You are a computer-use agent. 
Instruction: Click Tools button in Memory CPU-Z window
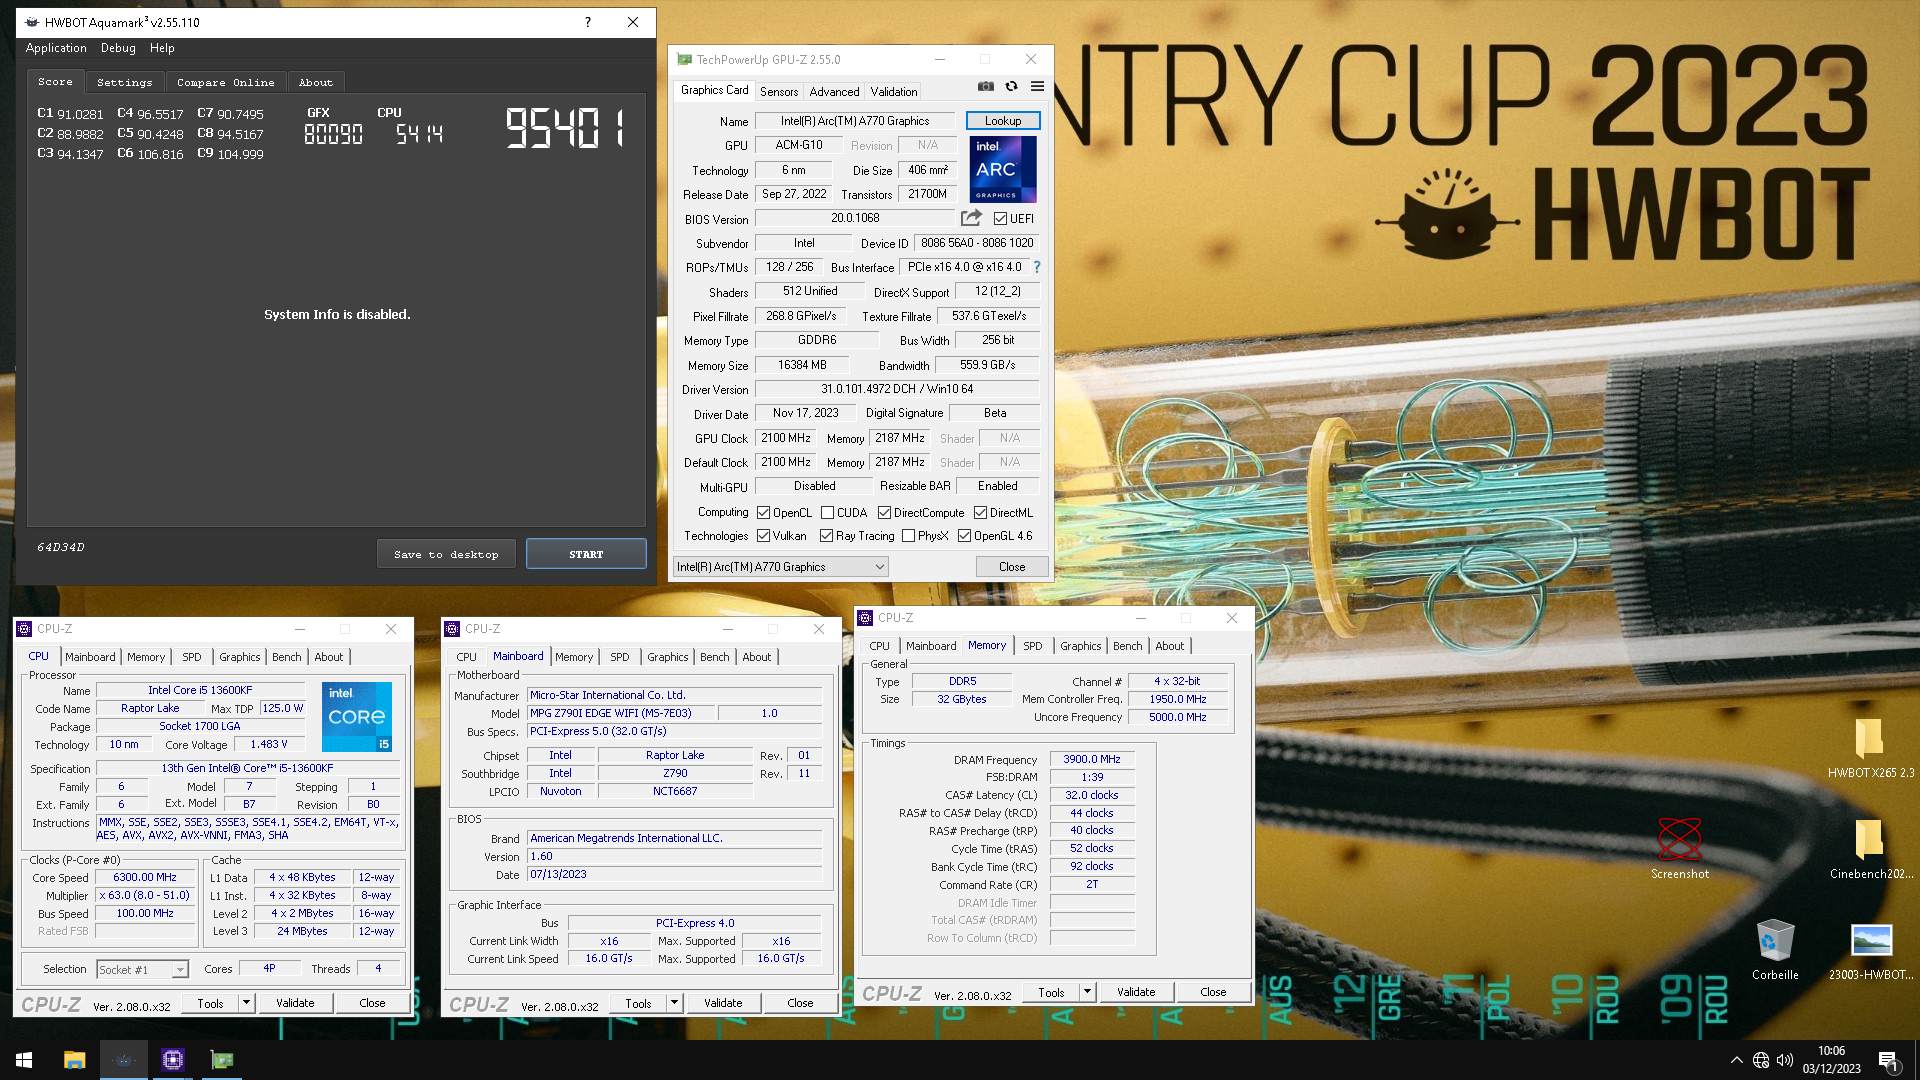tap(1051, 991)
